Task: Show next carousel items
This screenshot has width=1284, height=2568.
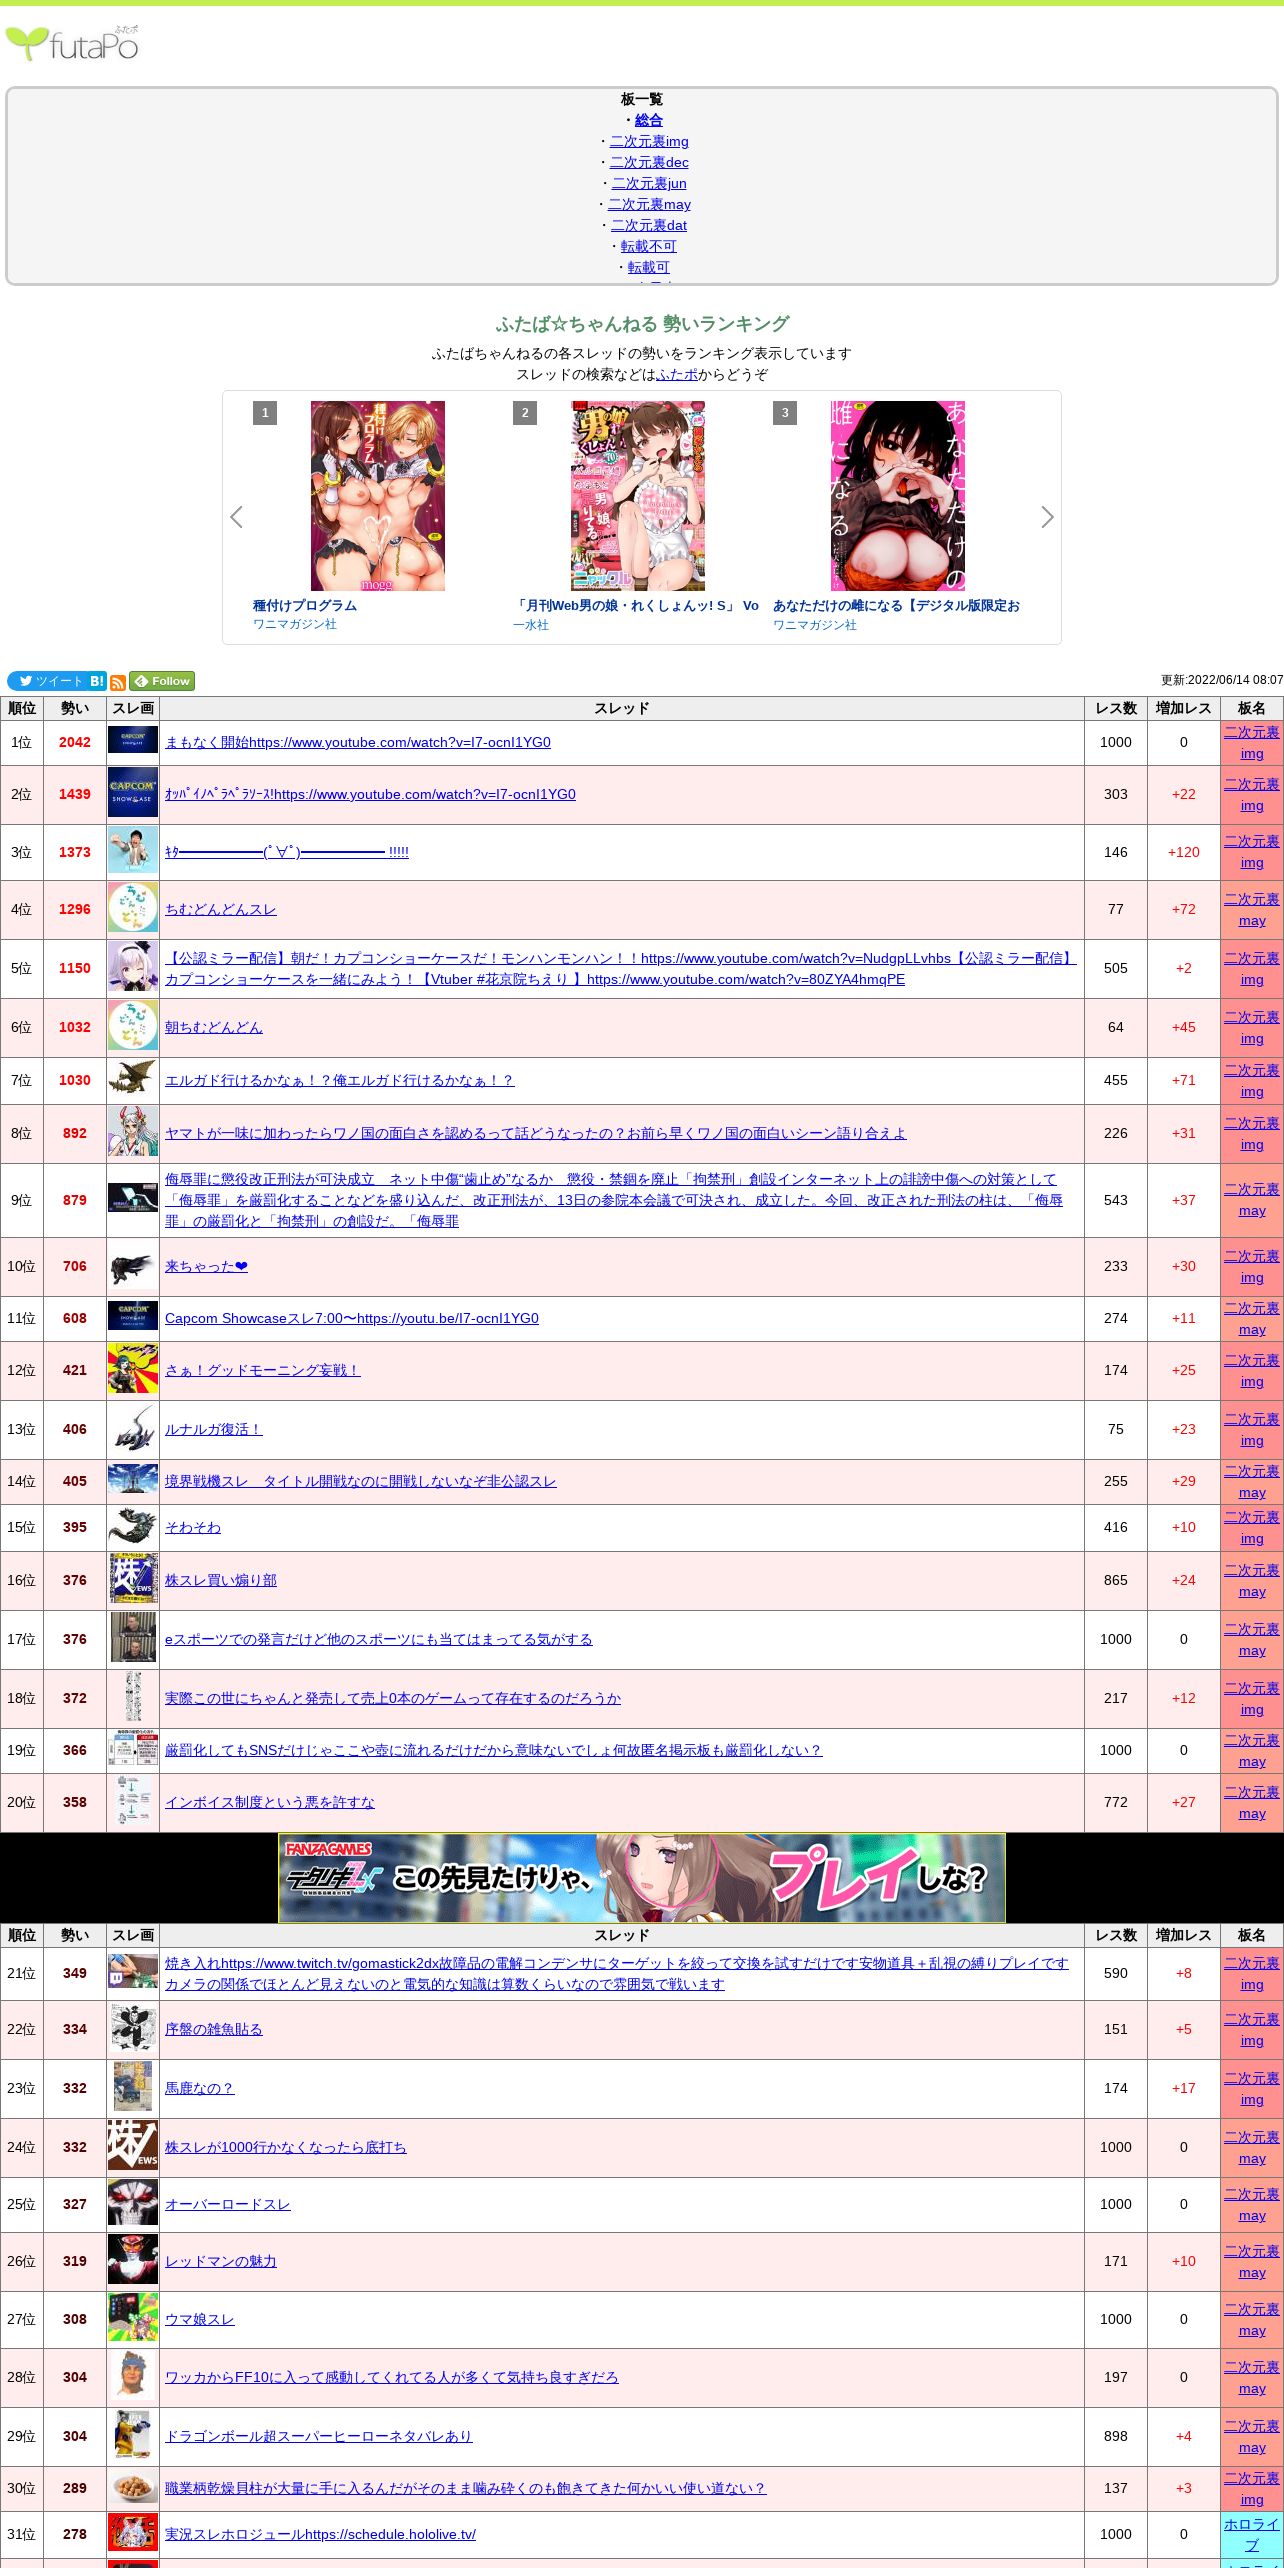Action: coord(1047,517)
